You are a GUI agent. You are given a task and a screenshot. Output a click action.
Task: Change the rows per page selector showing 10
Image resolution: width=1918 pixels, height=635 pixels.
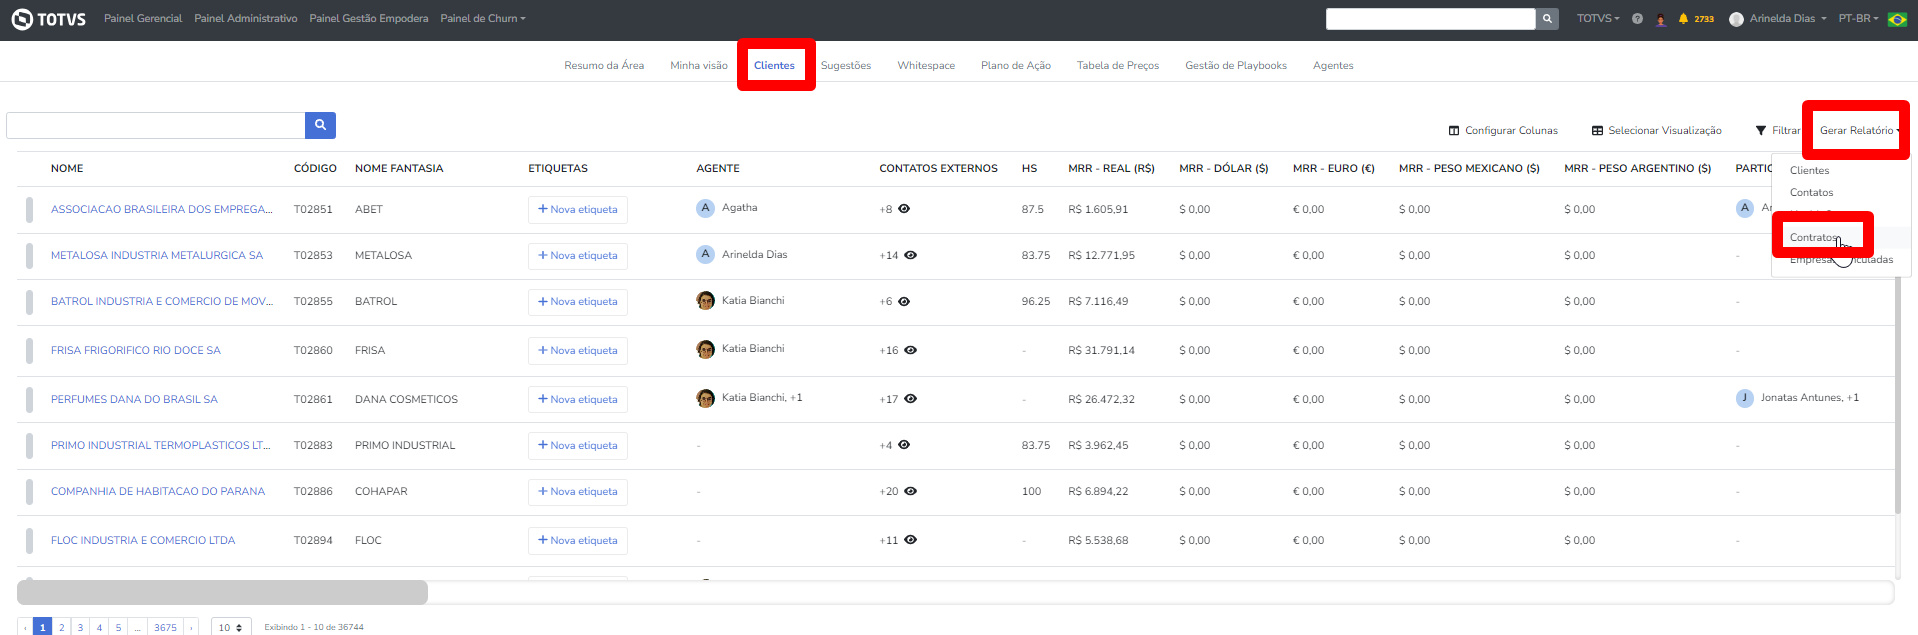[x=231, y=627]
